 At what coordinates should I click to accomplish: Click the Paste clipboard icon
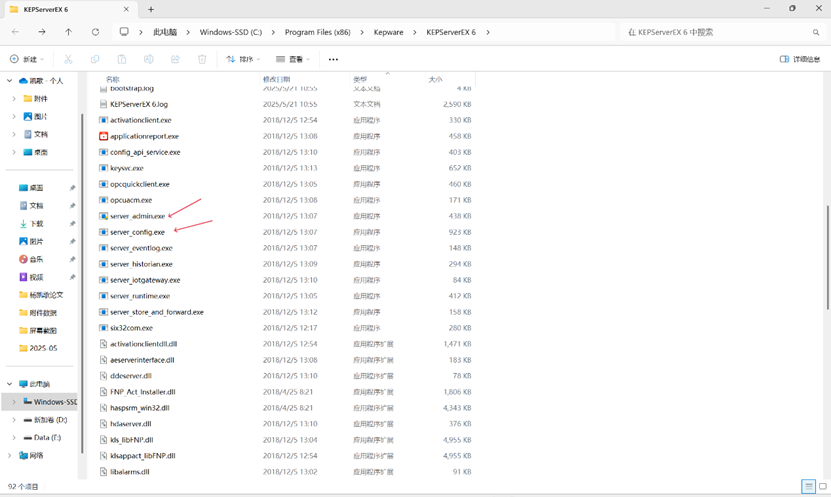[x=122, y=59]
